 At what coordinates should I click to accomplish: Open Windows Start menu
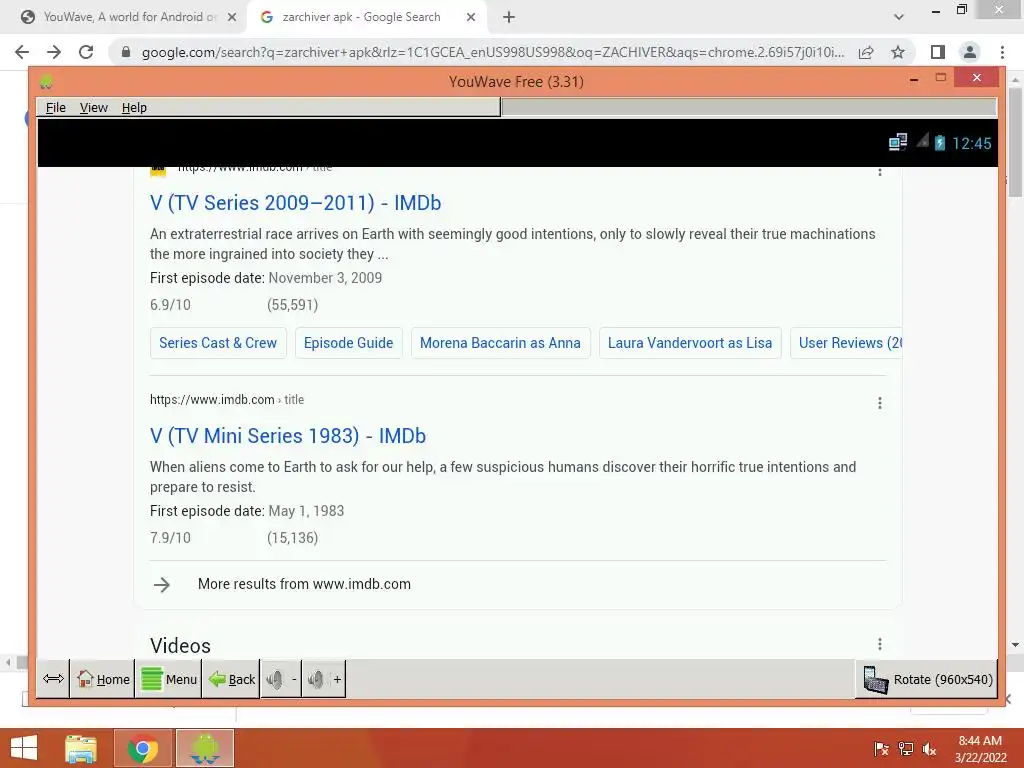(24, 748)
